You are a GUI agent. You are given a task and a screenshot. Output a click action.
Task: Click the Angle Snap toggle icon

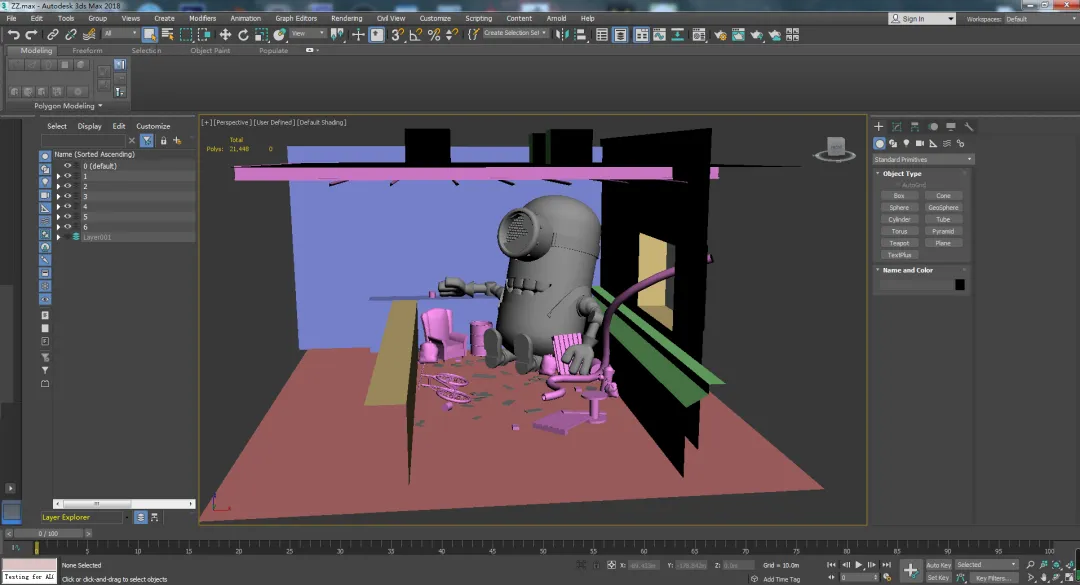415,35
